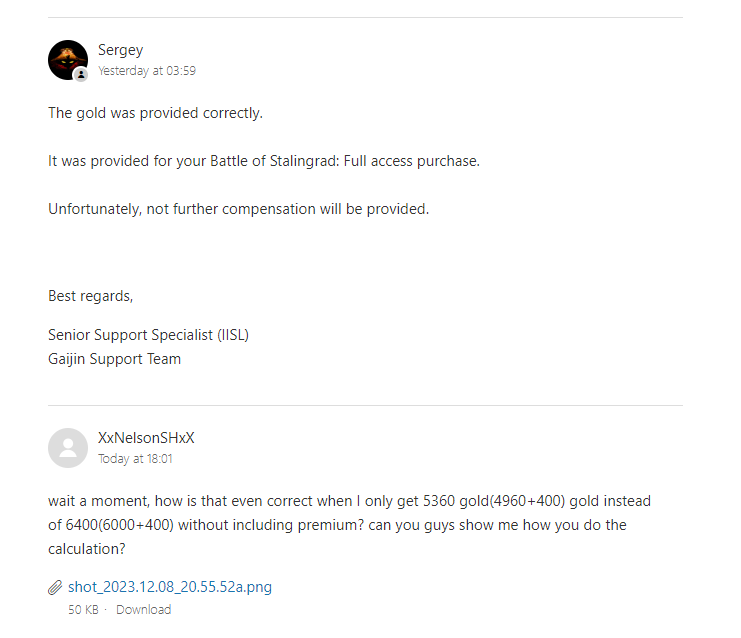This screenshot has width=741, height=638.
Task: Download the attached screenshot file
Action: point(143,609)
